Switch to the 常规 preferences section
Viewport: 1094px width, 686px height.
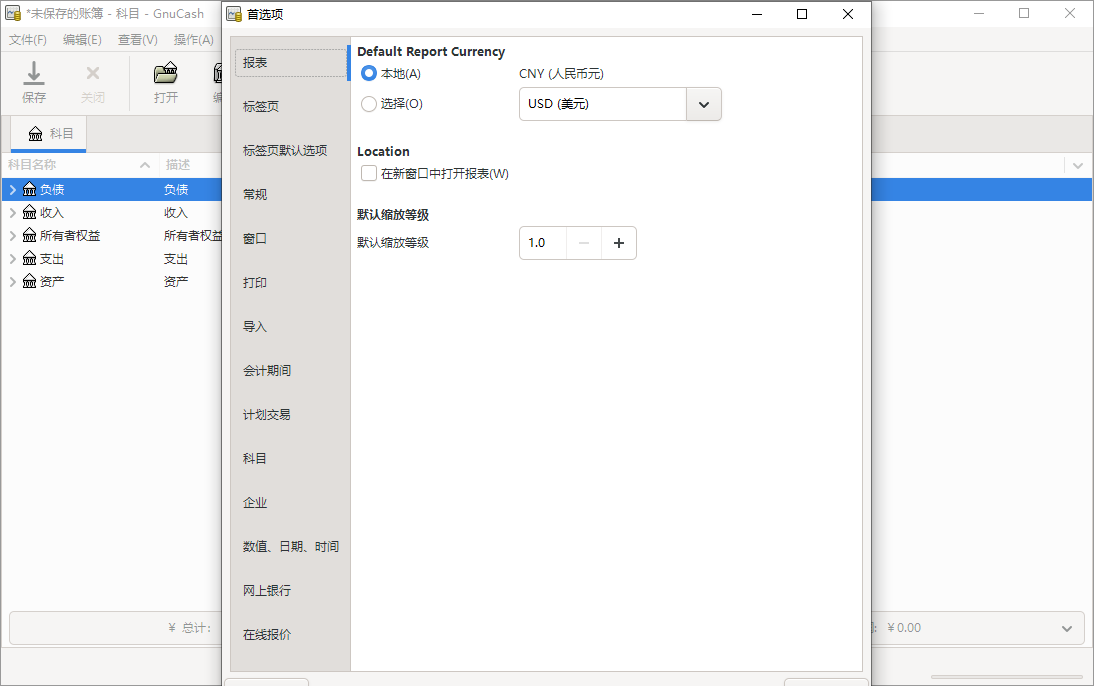254,194
